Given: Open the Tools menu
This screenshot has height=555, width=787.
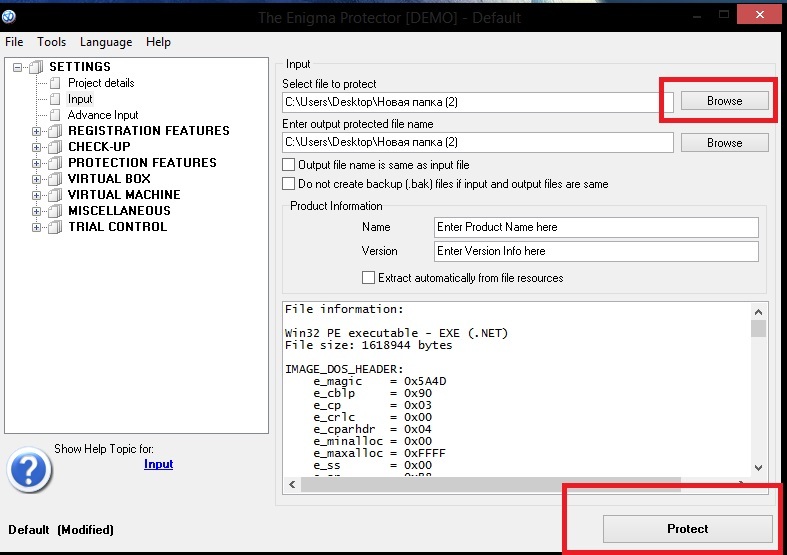Looking at the screenshot, I should tap(51, 42).
